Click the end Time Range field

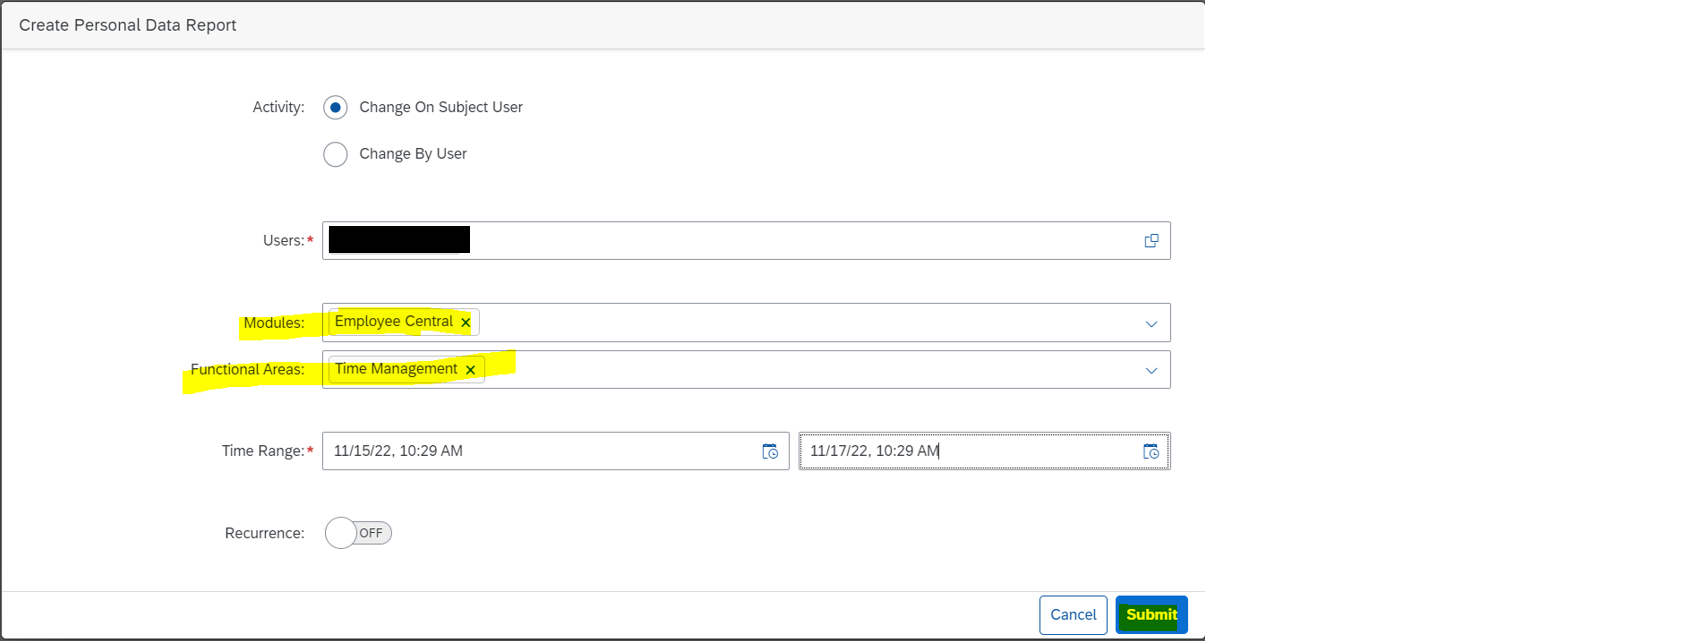click(985, 451)
